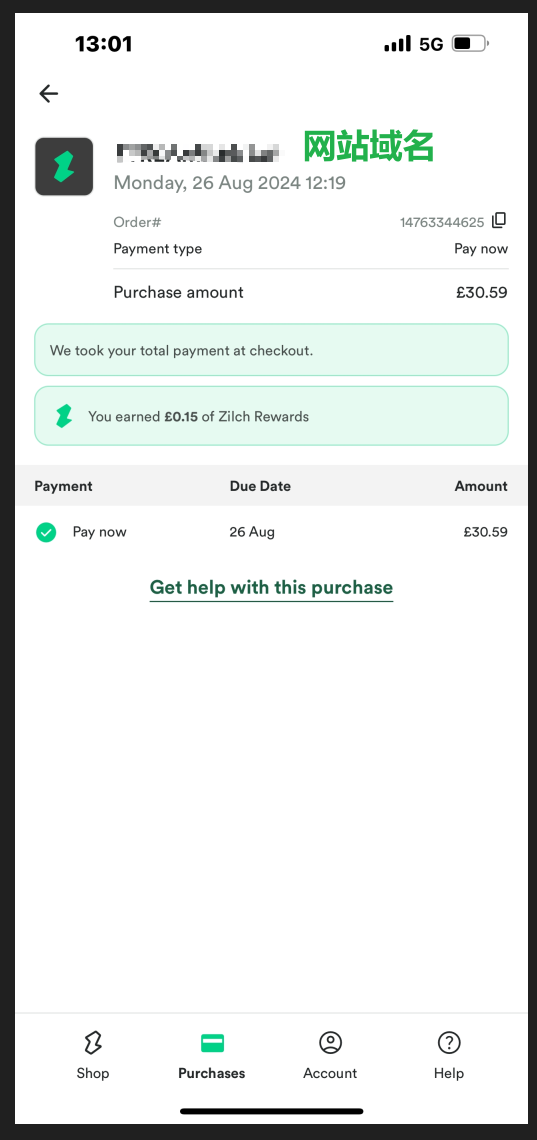537x1140 pixels.
Task: Tap the Zilch merchant logo thumbnail
Action: (64, 166)
